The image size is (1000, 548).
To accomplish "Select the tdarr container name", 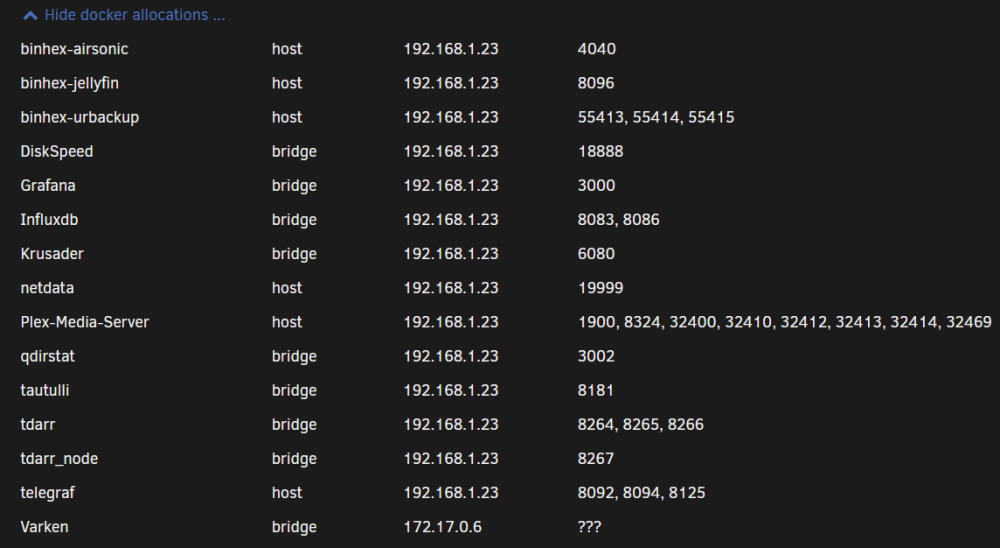I will [38, 424].
